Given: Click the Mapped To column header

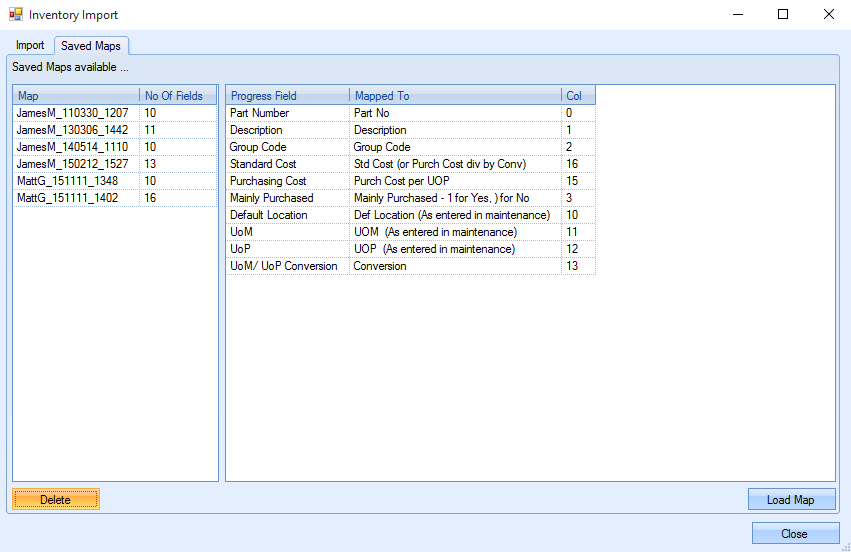Looking at the screenshot, I should click(x=455, y=96).
